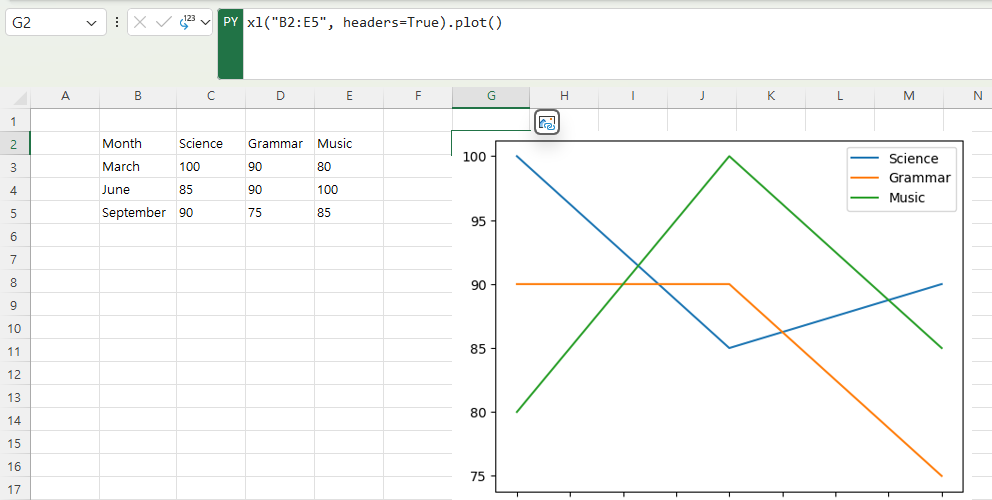
Task: Select row 12 header
Action: (15, 374)
